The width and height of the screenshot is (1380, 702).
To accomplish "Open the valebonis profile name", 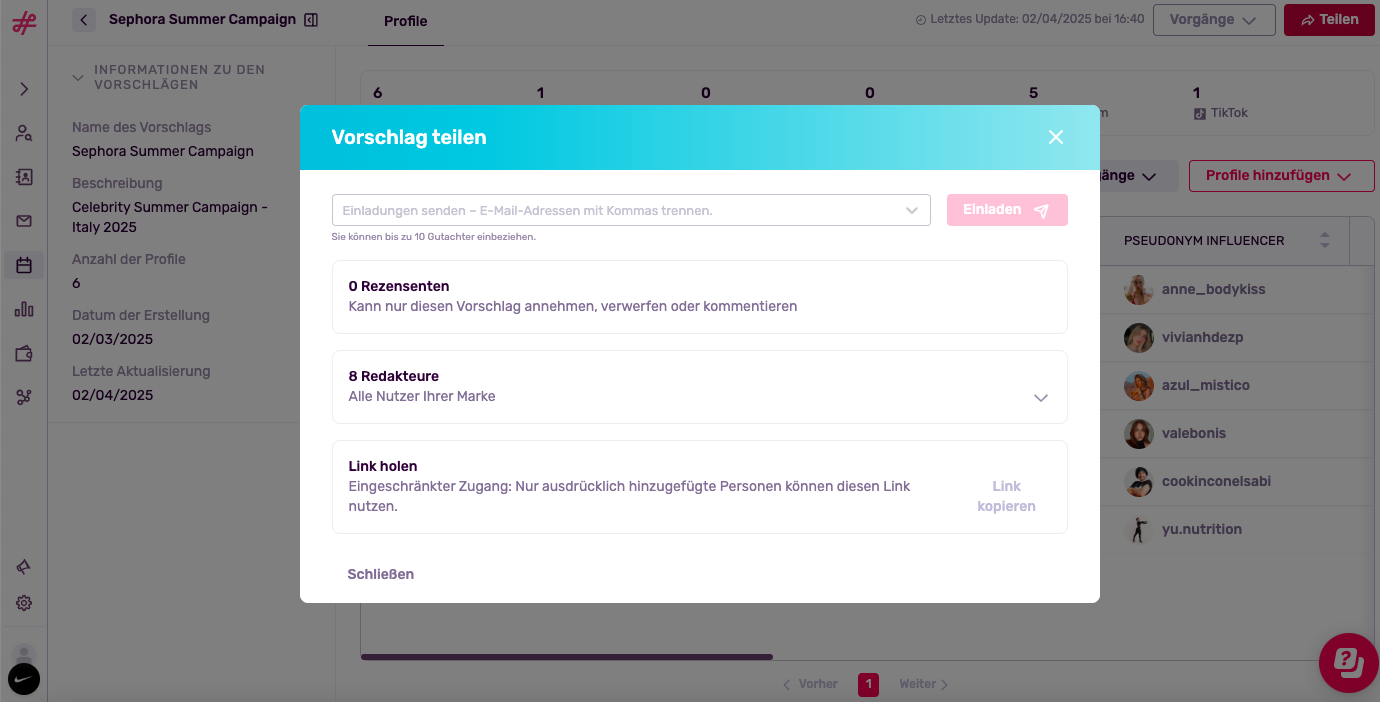I will pos(1194,433).
